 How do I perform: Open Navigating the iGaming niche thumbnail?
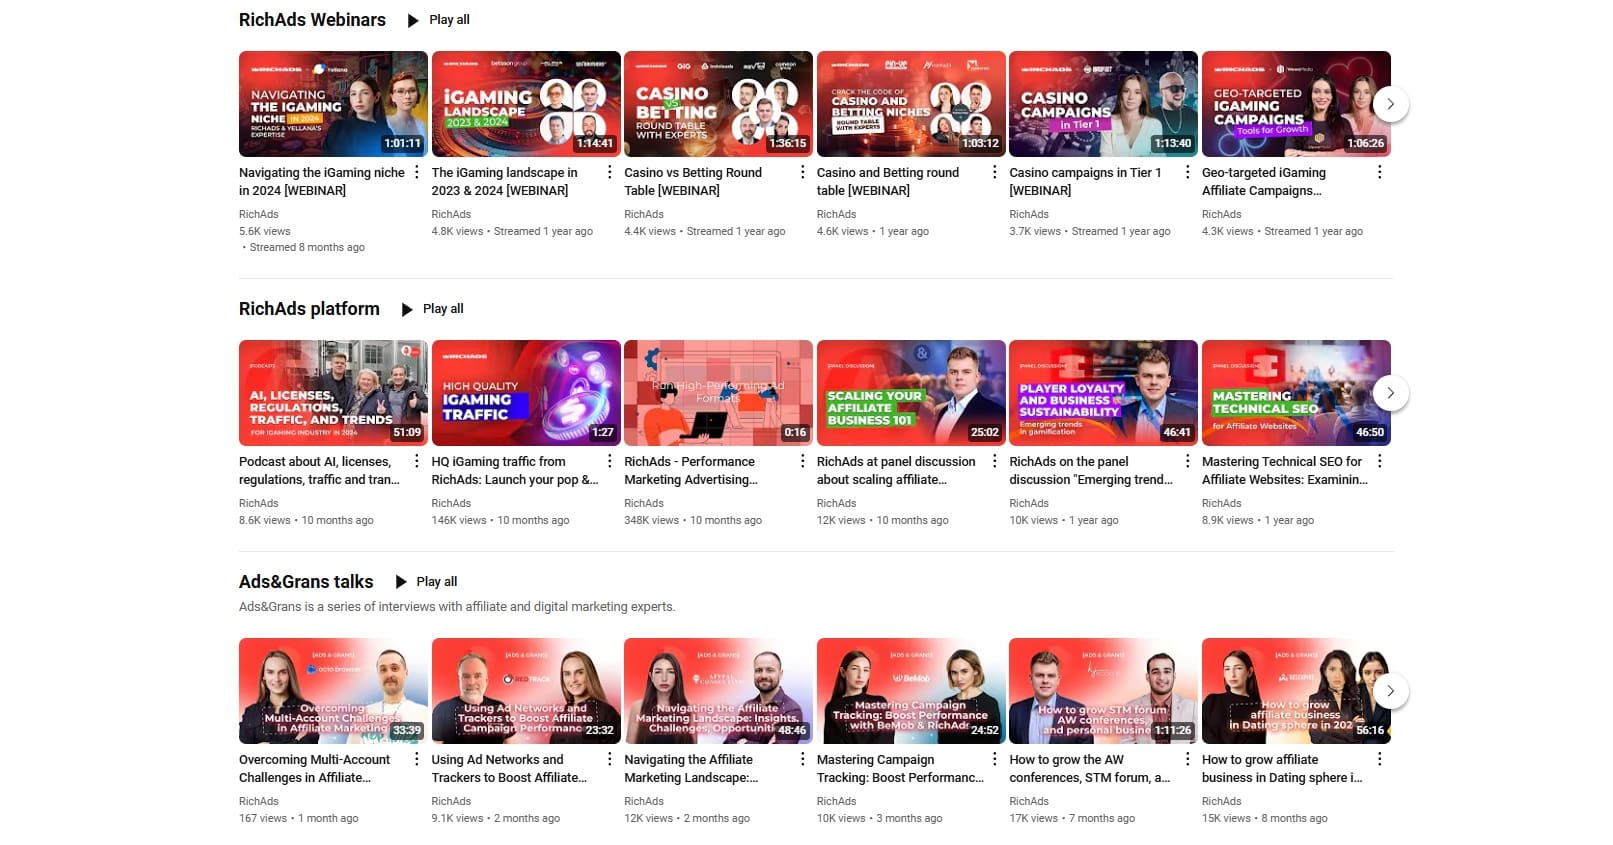point(333,104)
